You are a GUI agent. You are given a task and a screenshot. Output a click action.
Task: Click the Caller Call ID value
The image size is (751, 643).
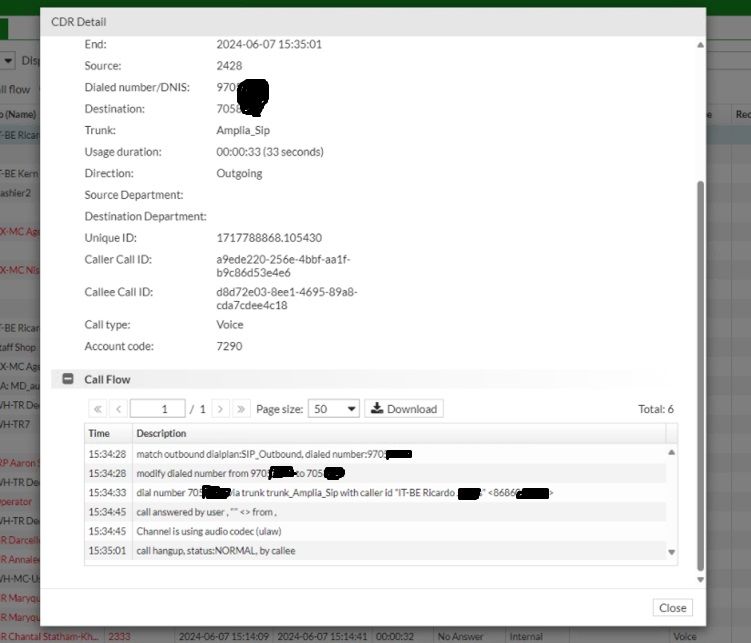coord(283,266)
